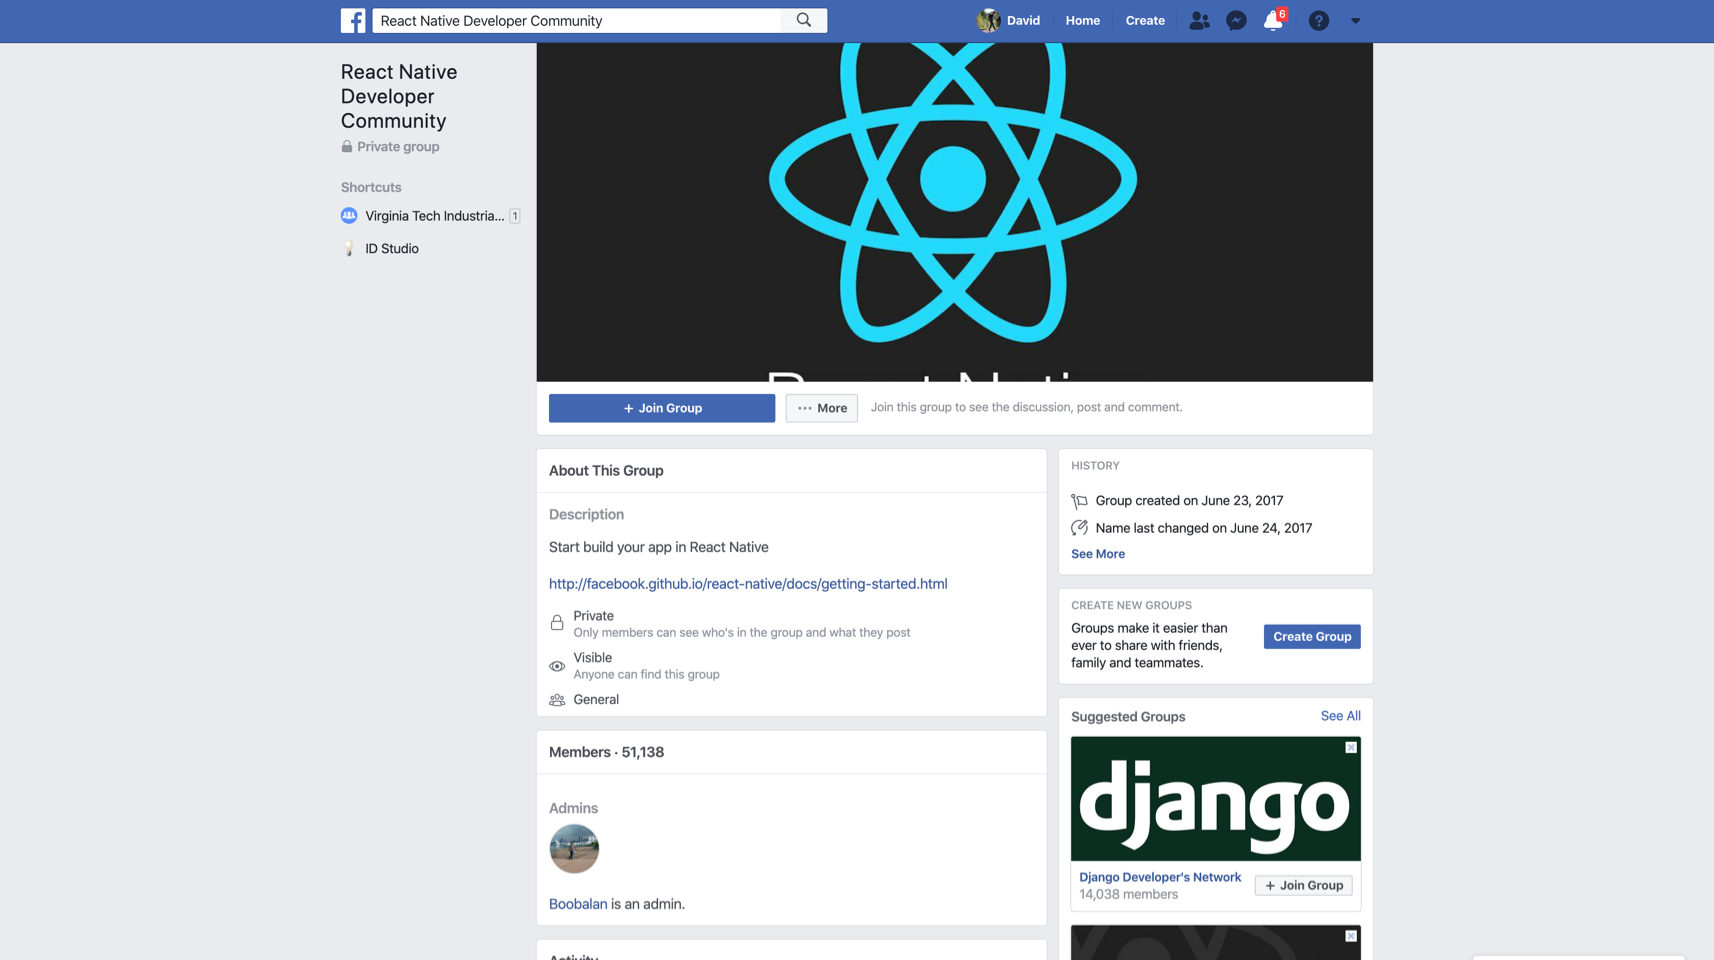
Task: Open Friend Requests icon
Action: pyautogui.click(x=1199, y=21)
